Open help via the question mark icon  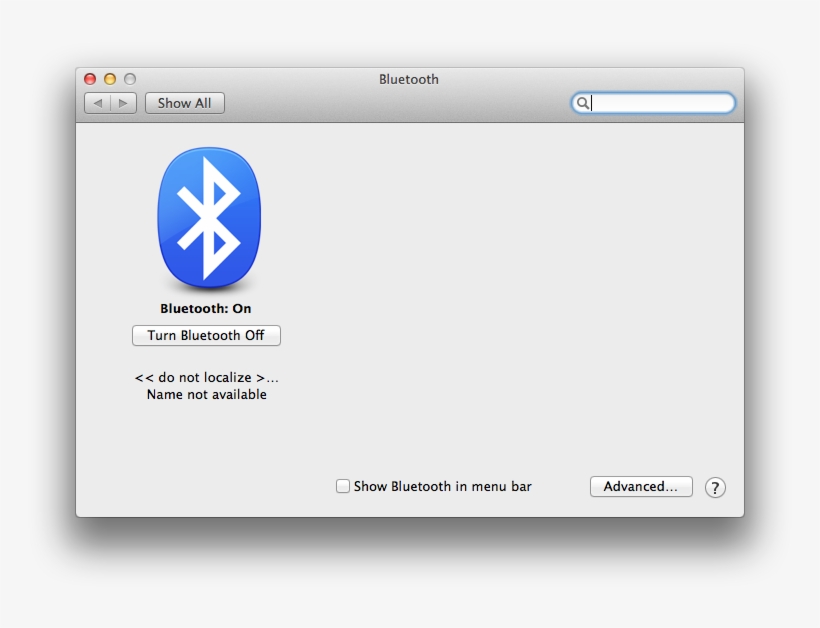(716, 487)
